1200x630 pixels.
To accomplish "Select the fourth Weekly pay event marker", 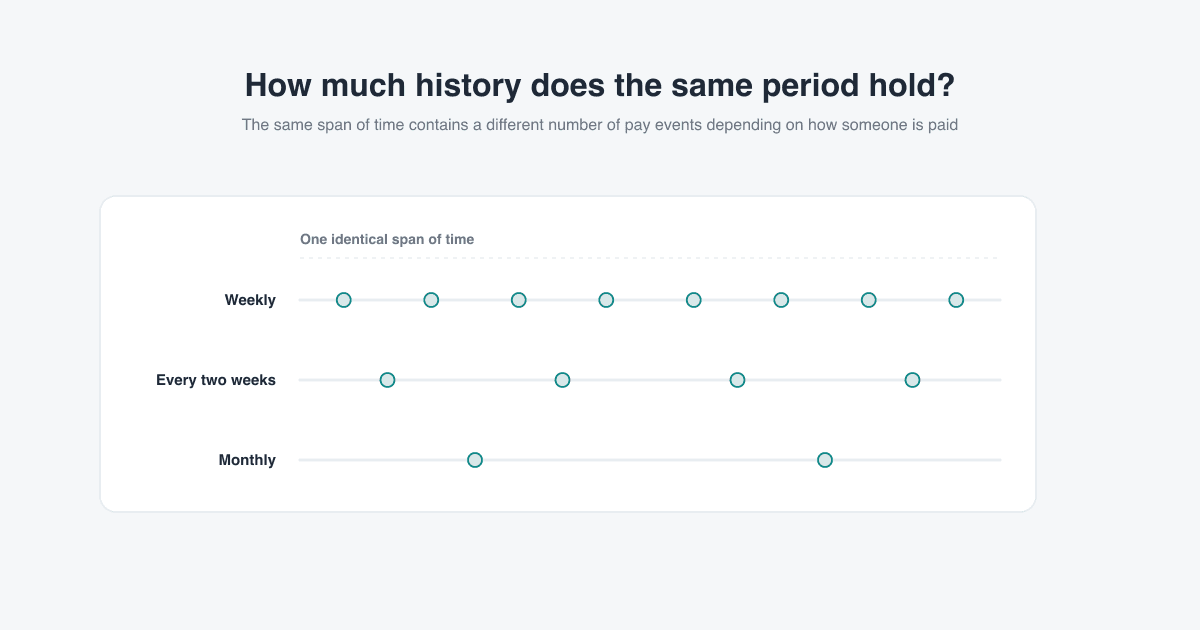I will pyautogui.click(x=606, y=300).
